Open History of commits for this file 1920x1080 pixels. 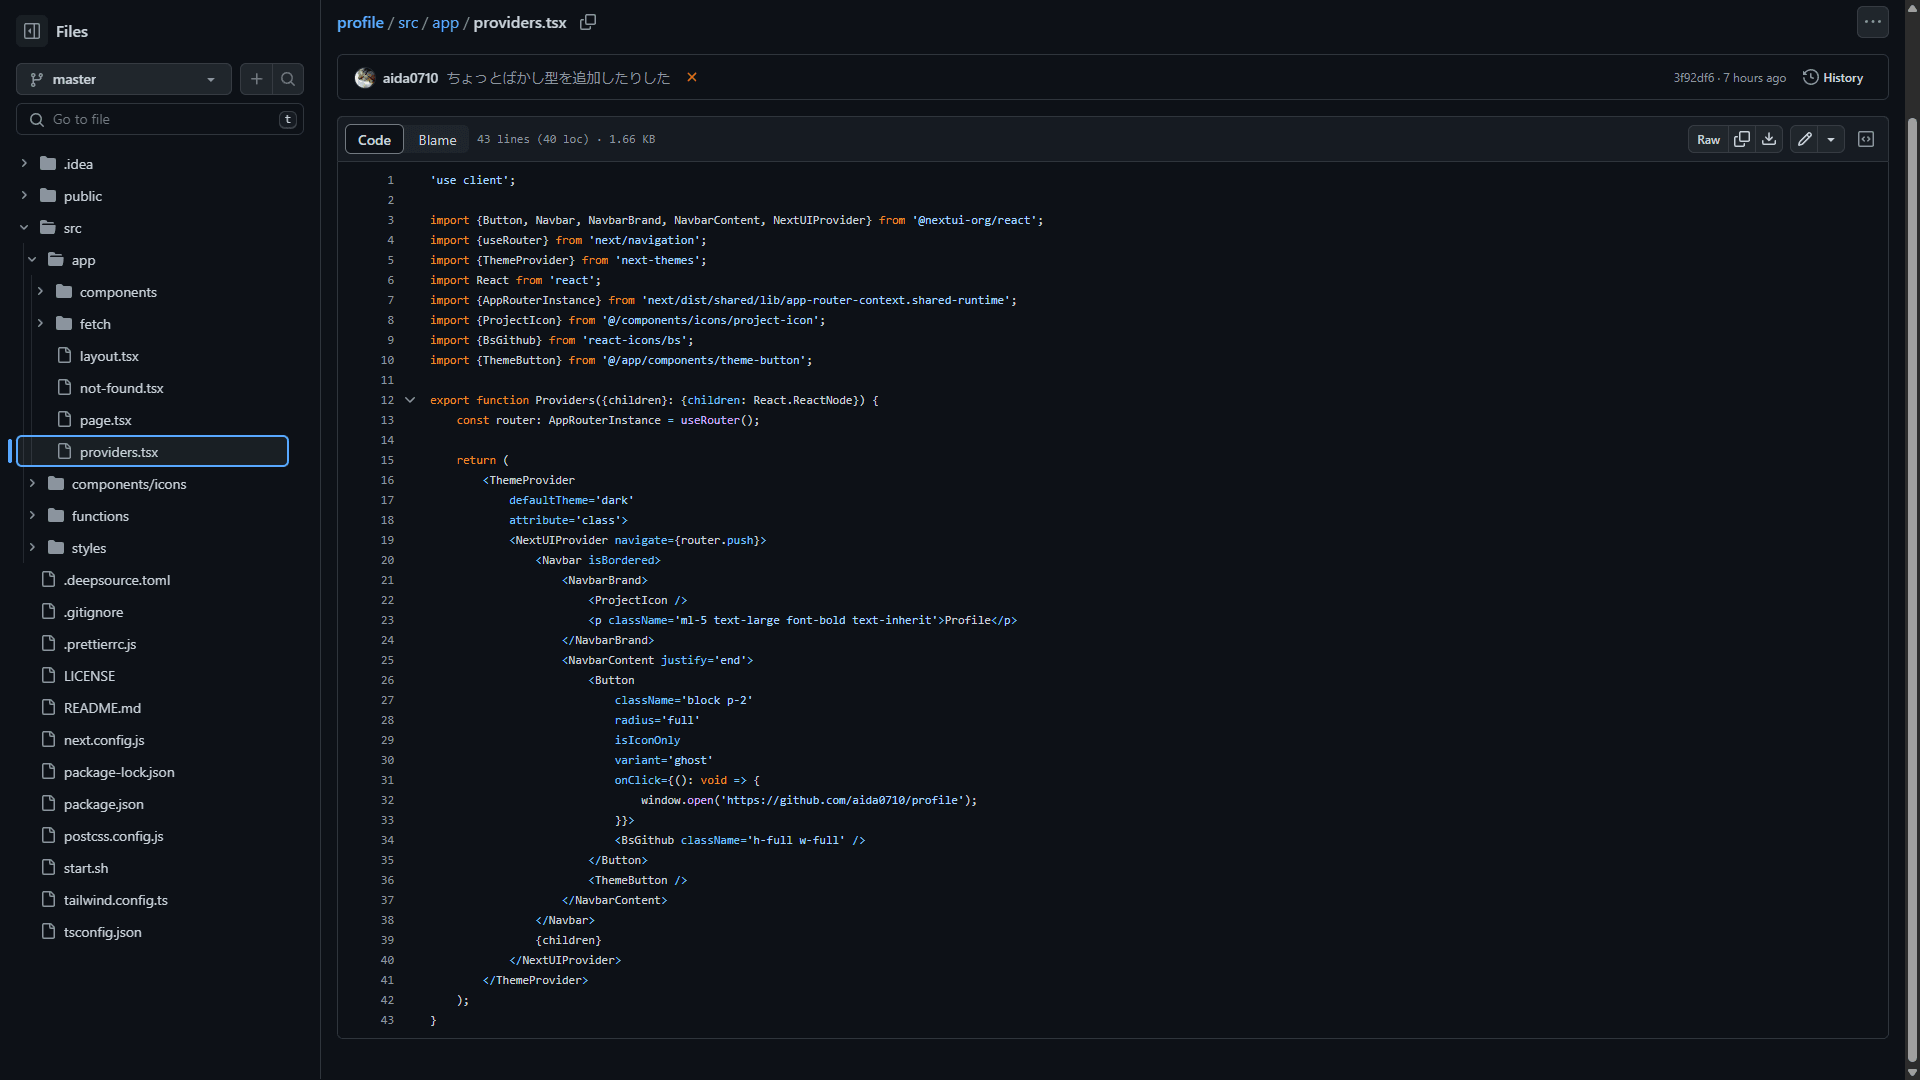[x=1833, y=77]
